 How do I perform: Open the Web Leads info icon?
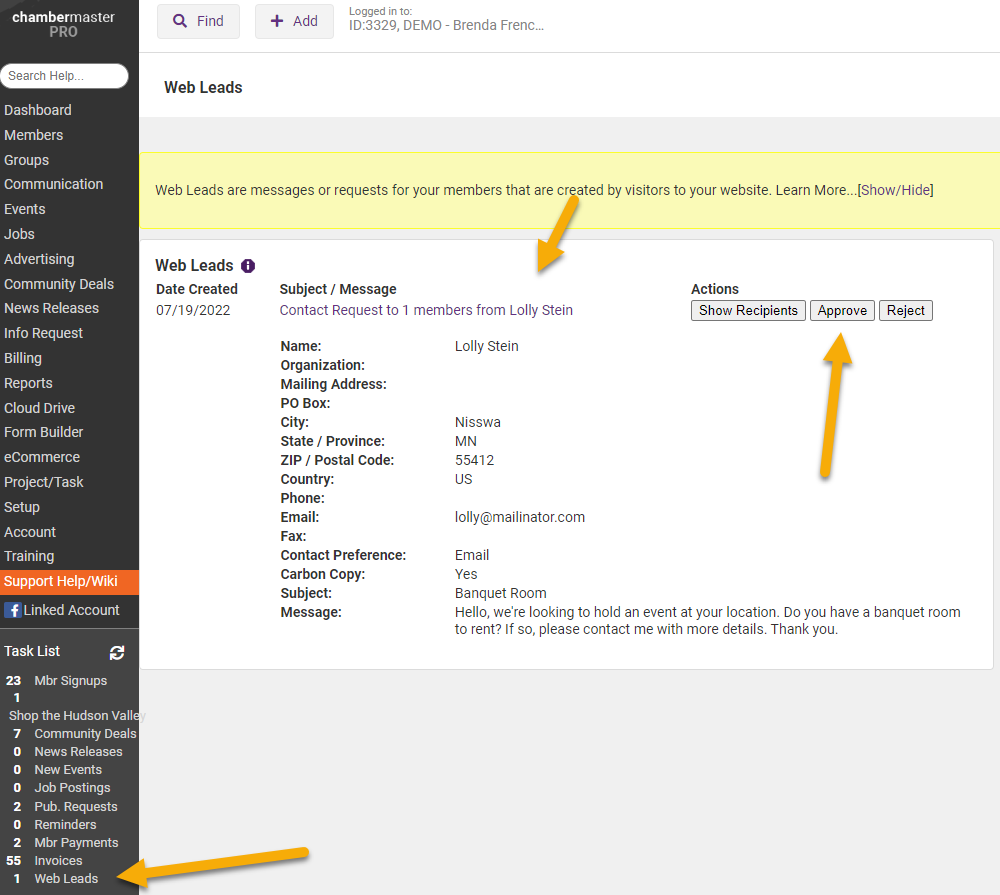247,265
